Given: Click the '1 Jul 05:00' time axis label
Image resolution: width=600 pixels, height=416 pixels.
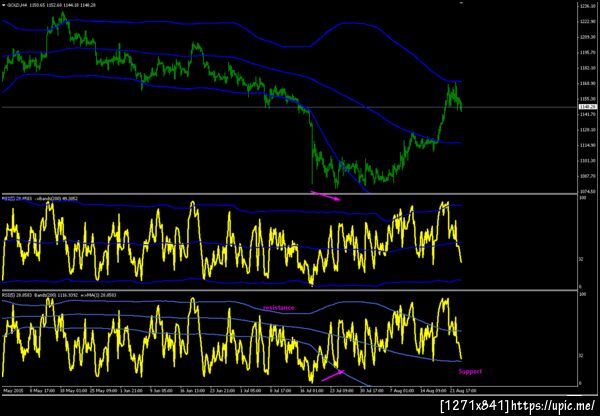Looking at the screenshot, I should [x=250, y=391].
